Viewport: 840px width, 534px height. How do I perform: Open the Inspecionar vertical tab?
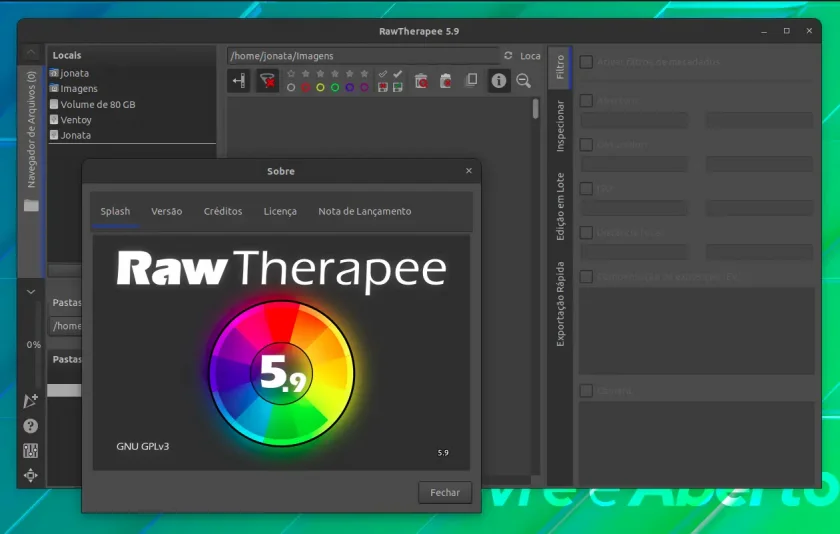560,126
